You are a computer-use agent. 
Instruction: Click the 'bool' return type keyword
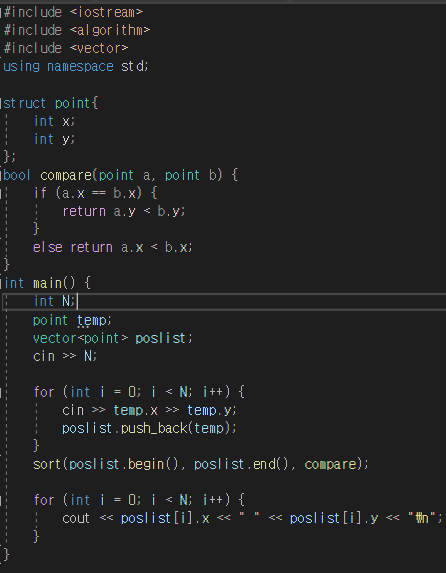(x=17, y=175)
